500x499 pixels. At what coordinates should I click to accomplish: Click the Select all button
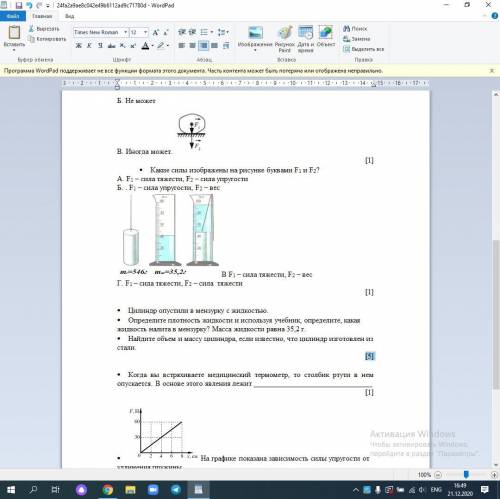click(x=363, y=49)
